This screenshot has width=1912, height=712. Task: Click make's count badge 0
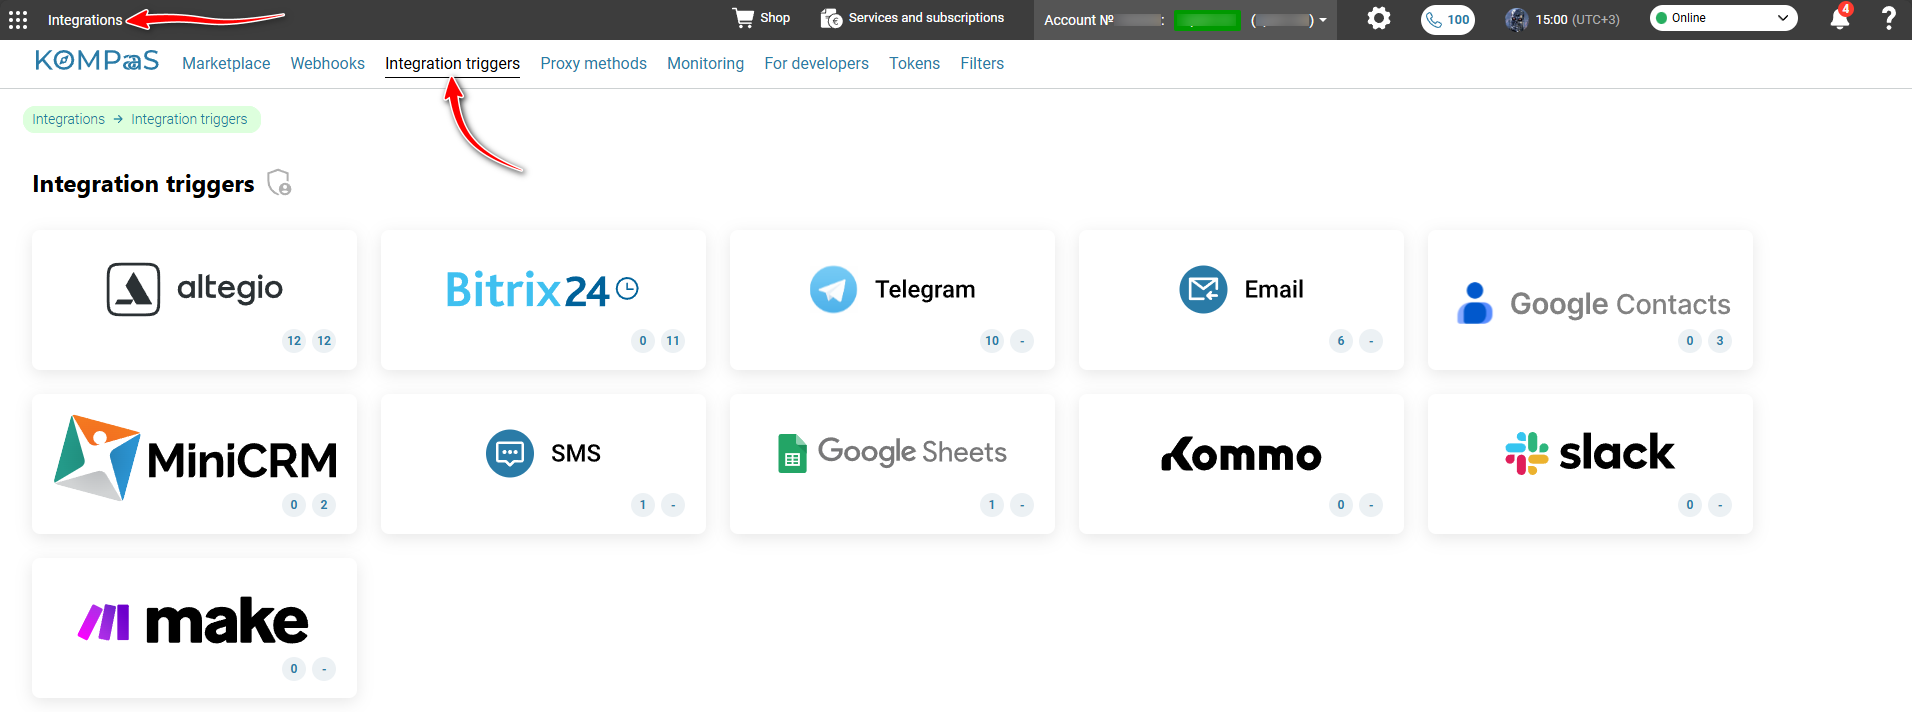pyautogui.click(x=294, y=669)
